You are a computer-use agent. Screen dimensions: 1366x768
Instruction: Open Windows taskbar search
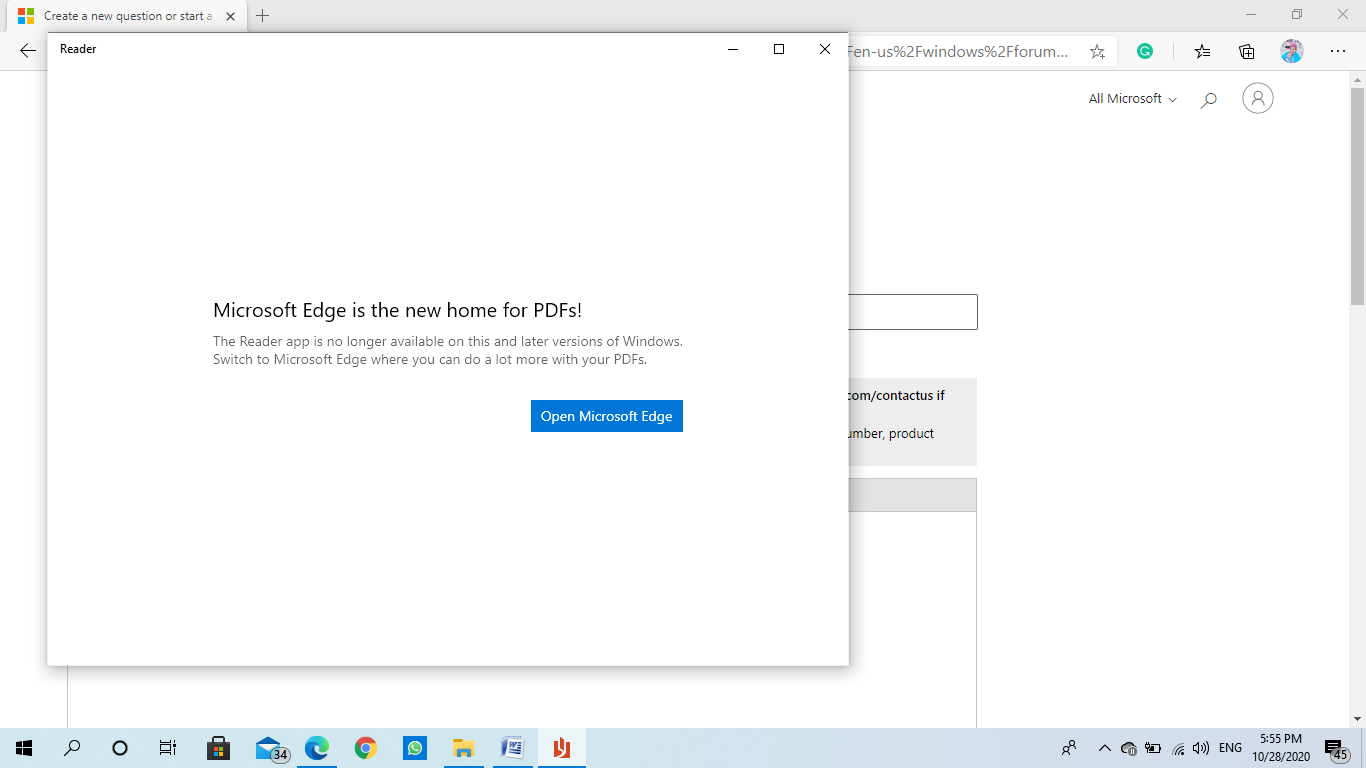[x=72, y=748]
